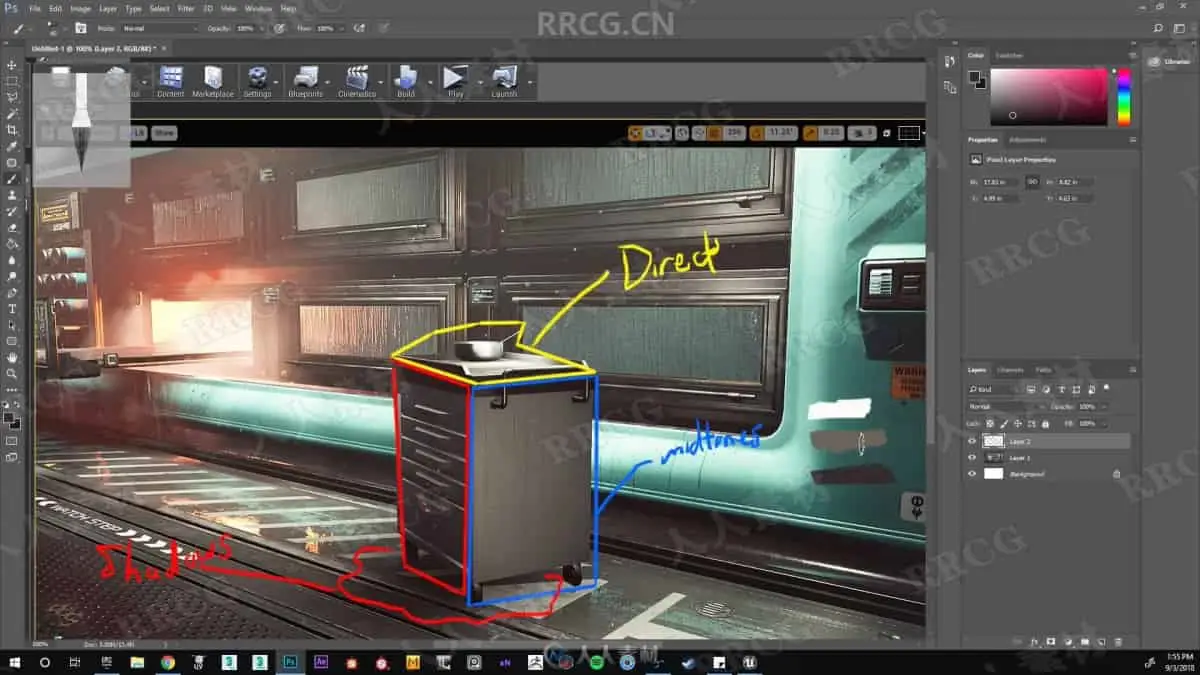
Task: Open the File menu
Action: tap(35, 8)
